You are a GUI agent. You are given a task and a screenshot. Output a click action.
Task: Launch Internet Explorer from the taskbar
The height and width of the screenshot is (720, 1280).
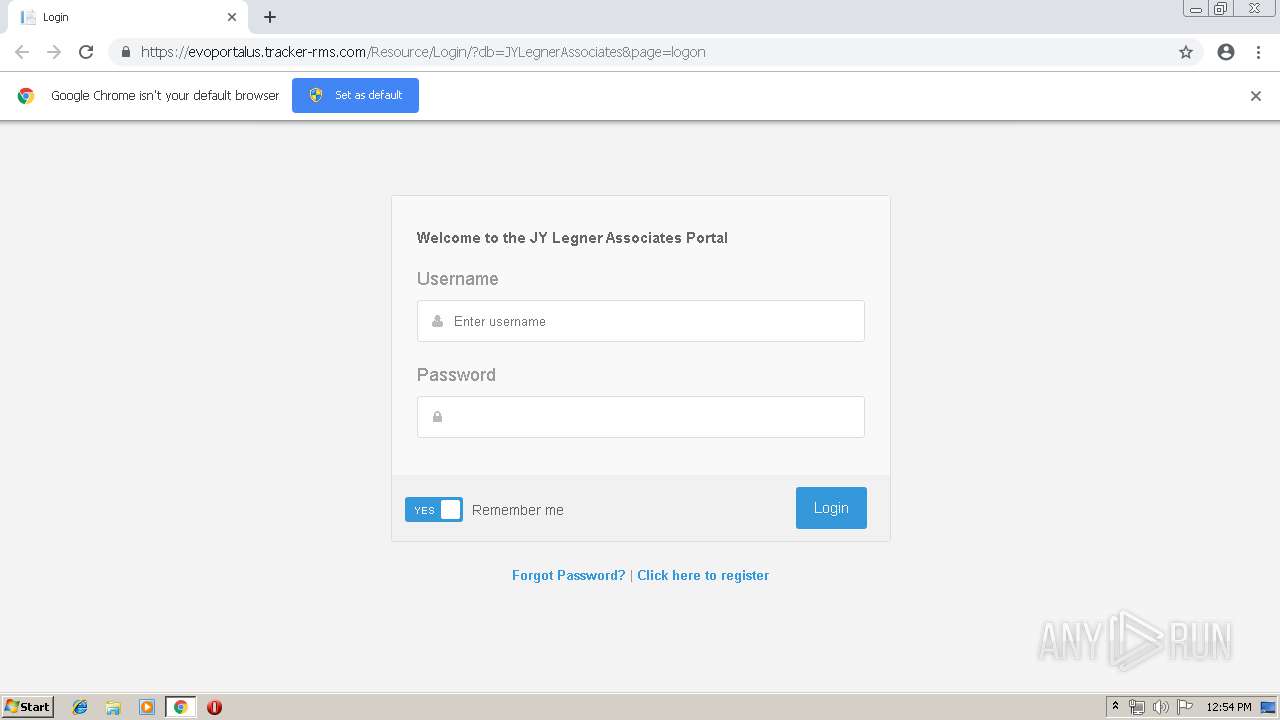80,707
